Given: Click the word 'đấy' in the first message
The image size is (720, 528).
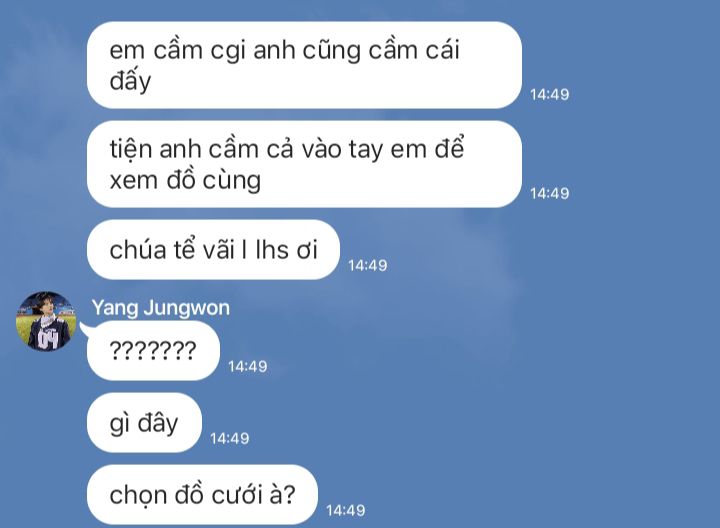Looking at the screenshot, I should pos(130,81).
